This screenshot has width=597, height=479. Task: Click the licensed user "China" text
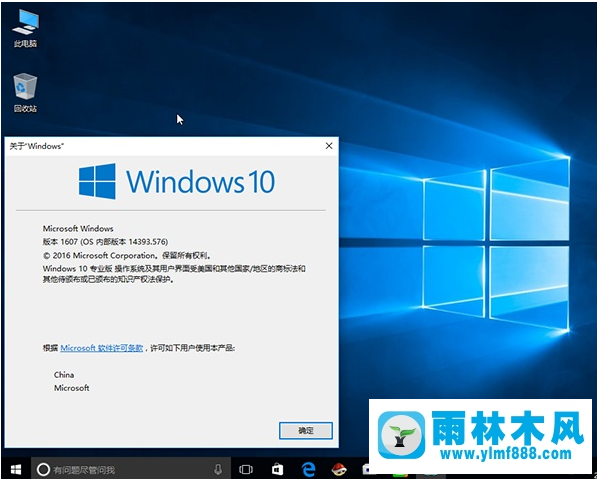point(64,375)
